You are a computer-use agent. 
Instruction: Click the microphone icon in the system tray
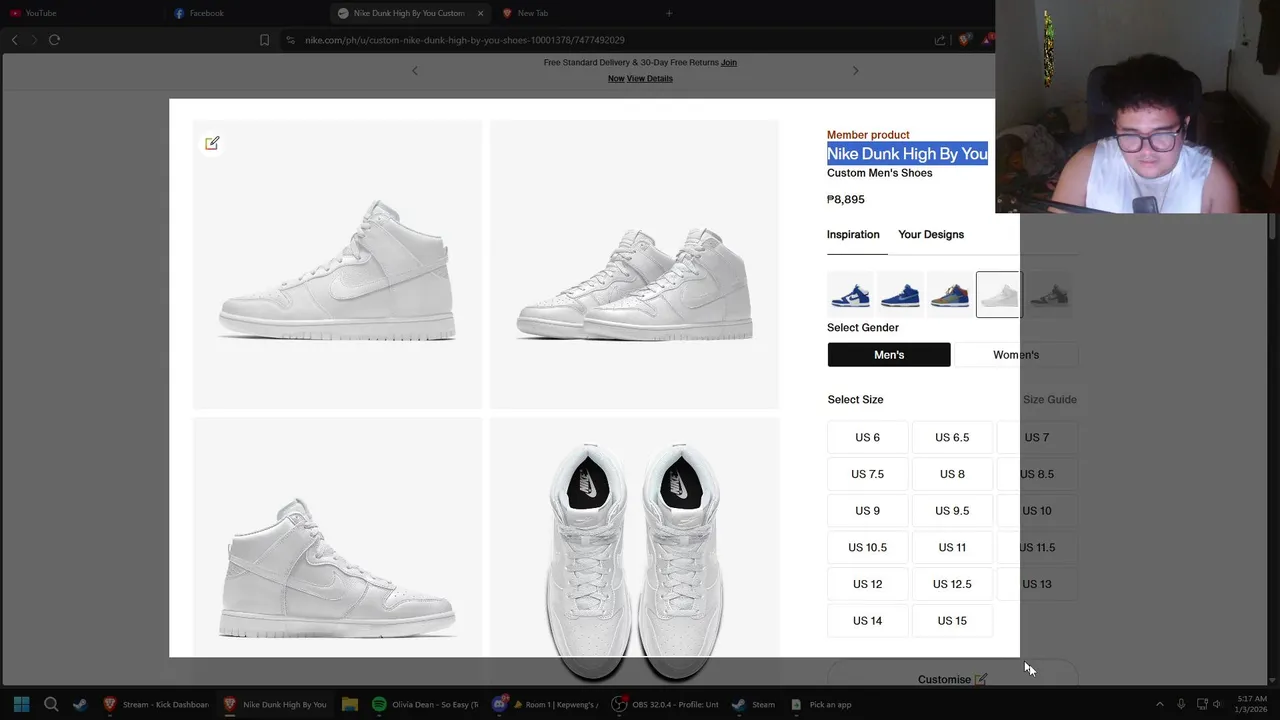[1181, 704]
